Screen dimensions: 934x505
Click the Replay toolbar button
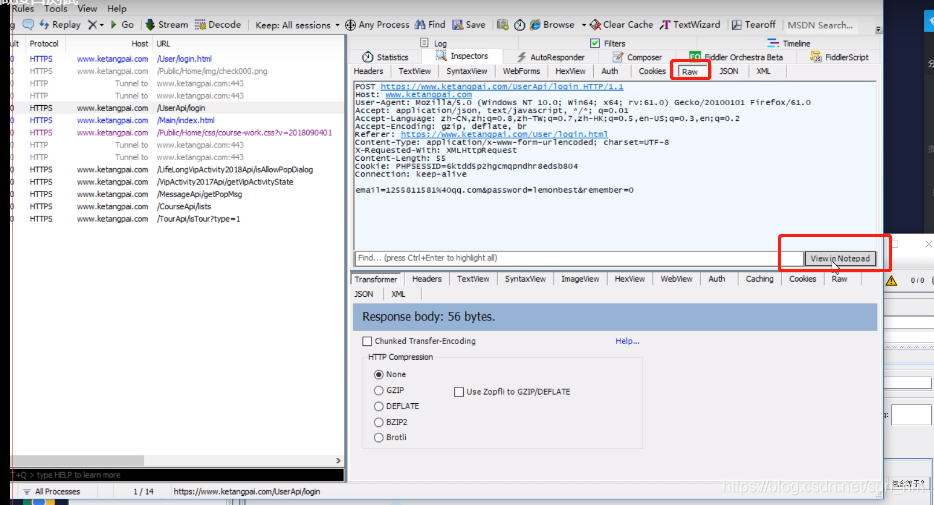60,24
